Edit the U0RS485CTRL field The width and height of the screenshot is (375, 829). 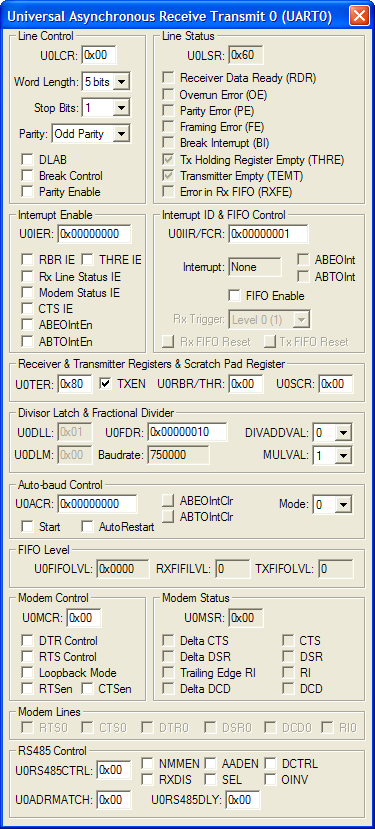[114, 770]
